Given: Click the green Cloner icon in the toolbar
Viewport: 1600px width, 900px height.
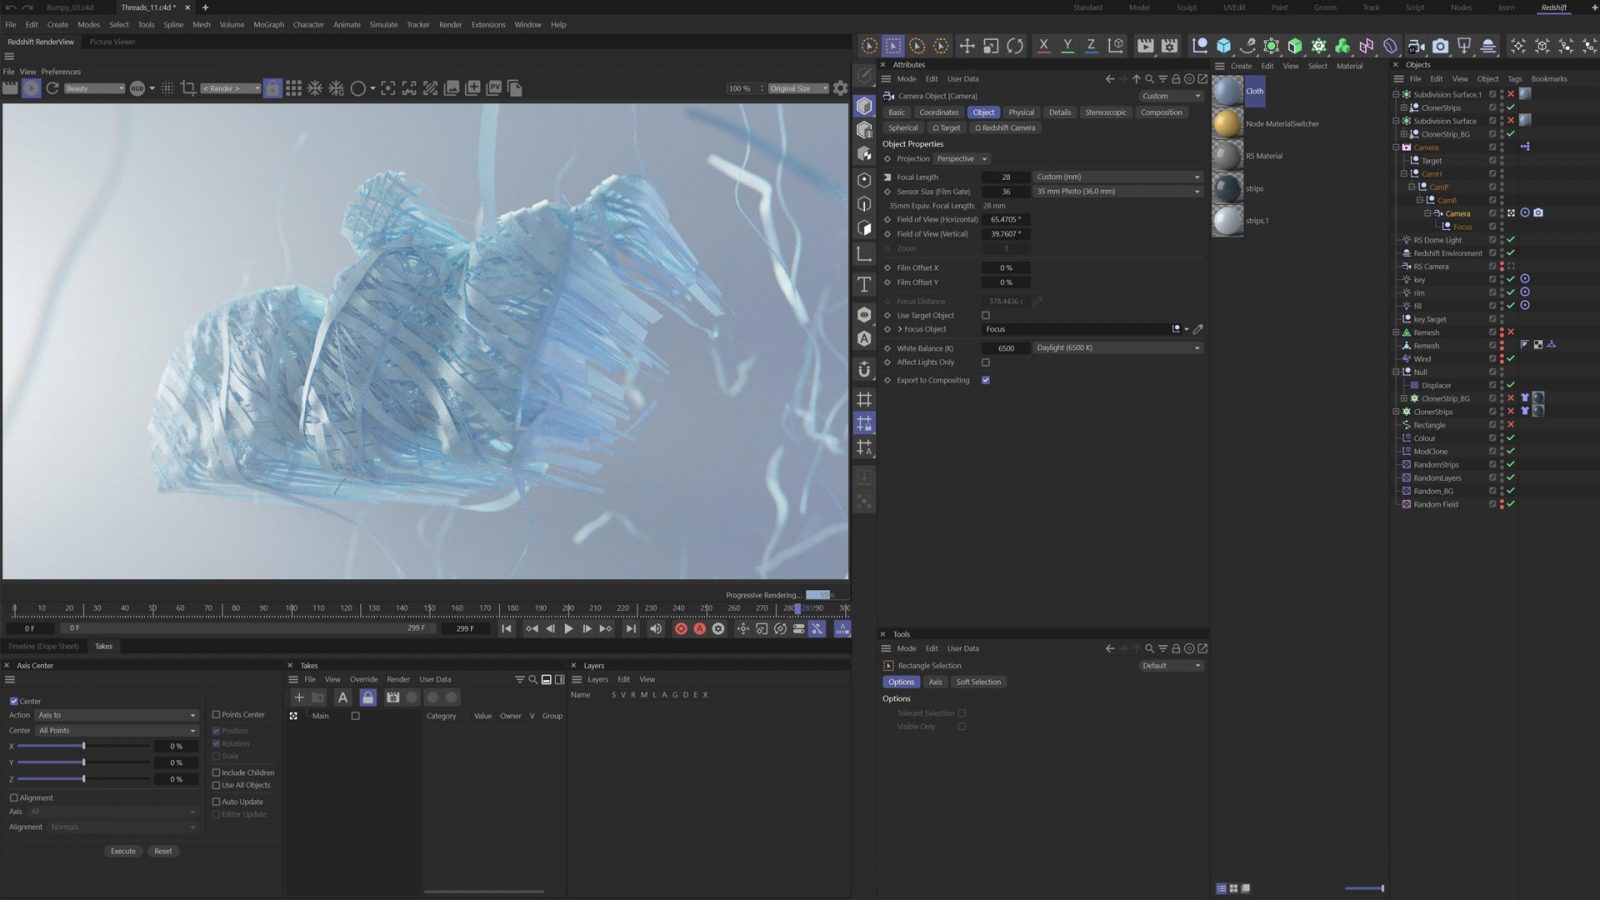Looking at the screenshot, I should coord(1271,46).
